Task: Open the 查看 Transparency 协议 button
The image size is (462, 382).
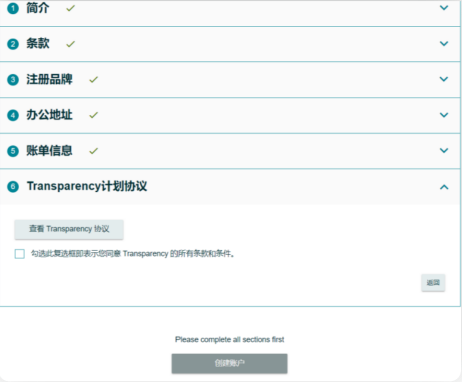Action: pyautogui.click(x=69, y=229)
